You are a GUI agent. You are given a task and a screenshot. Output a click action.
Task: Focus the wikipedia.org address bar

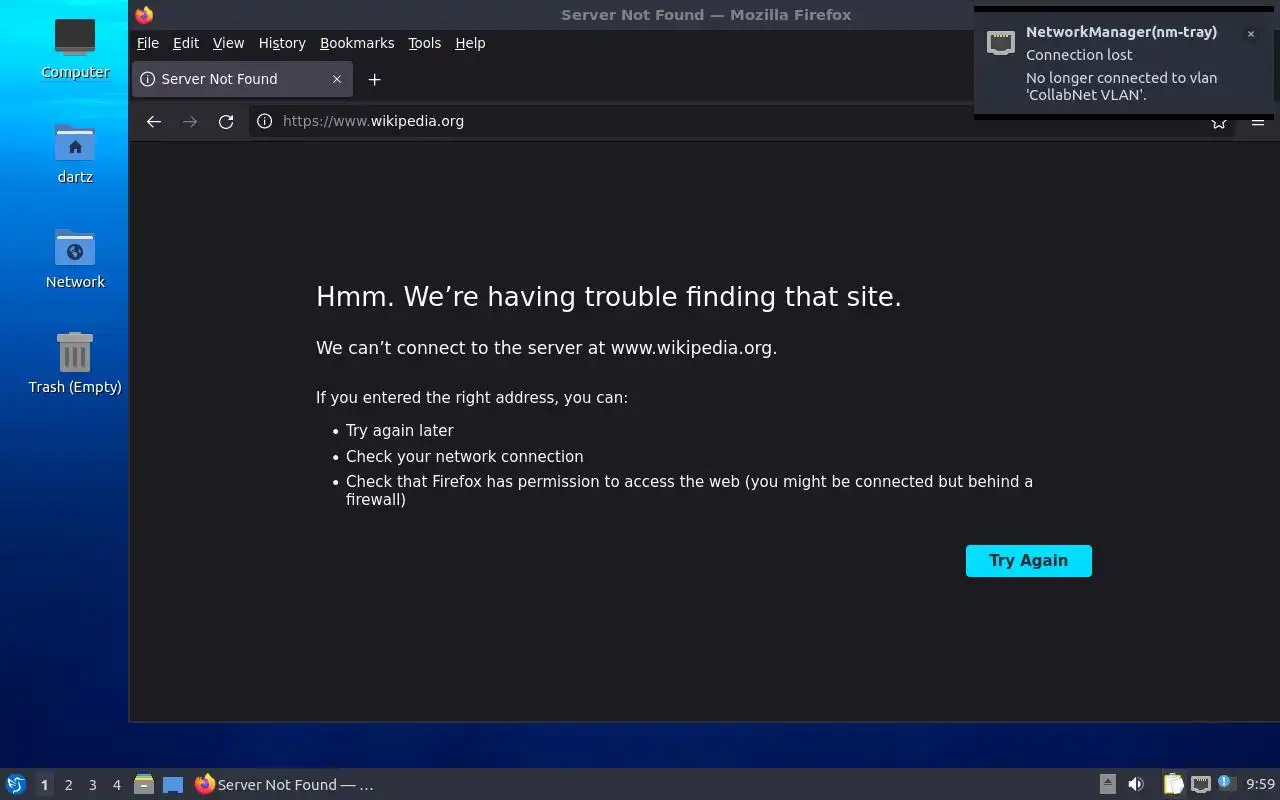tap(740, 121)
